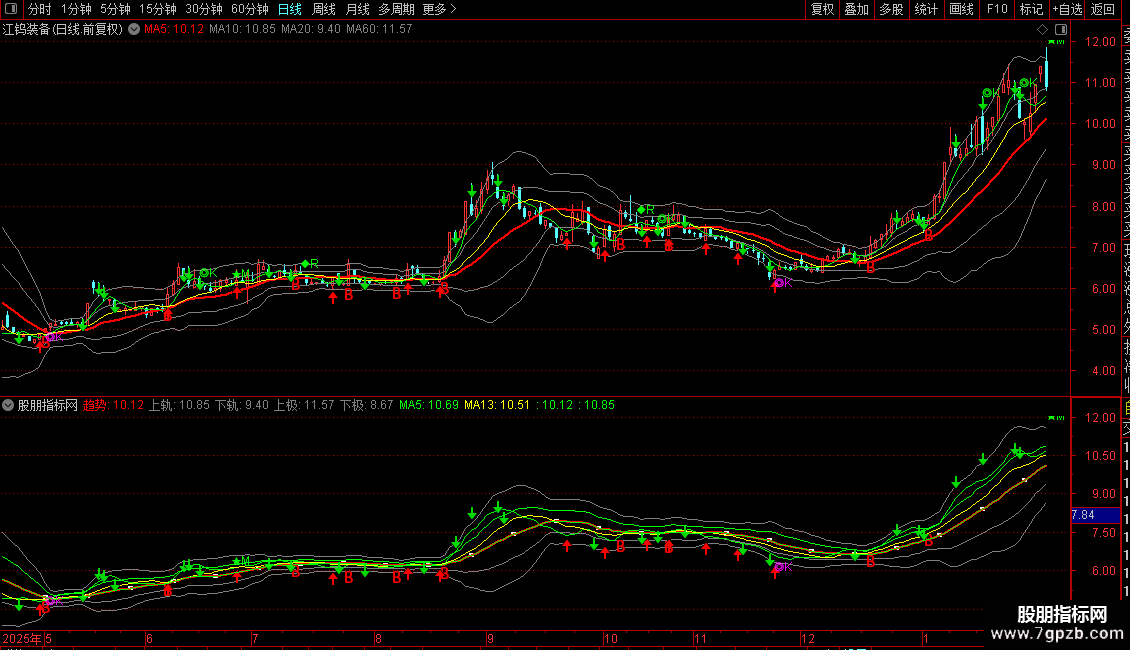Expand the 股朋指标网 indicator dropdown arrow

pyautogui.click(x=9, y=405)
